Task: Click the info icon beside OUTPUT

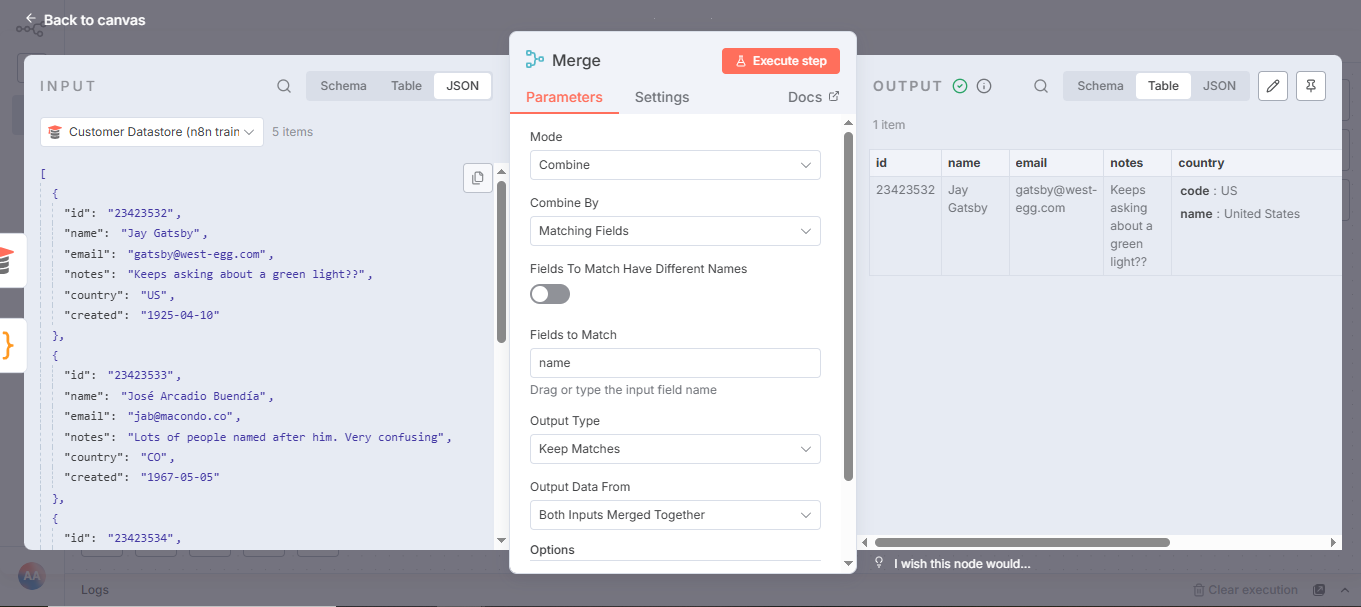Action: 984,86
